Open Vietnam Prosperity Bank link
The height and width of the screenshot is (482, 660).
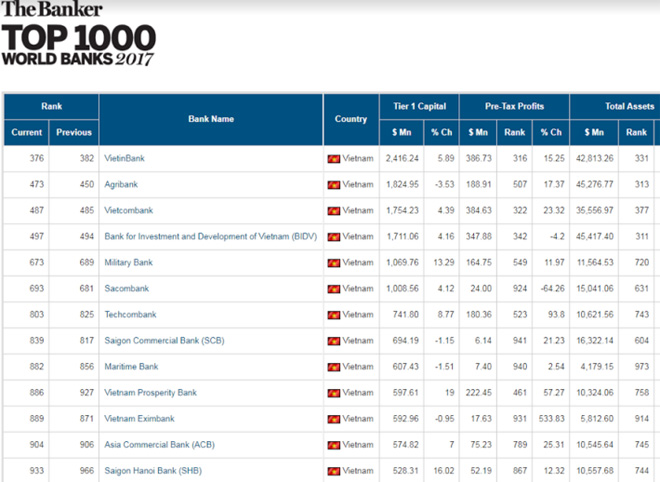(x=150, y=393)
